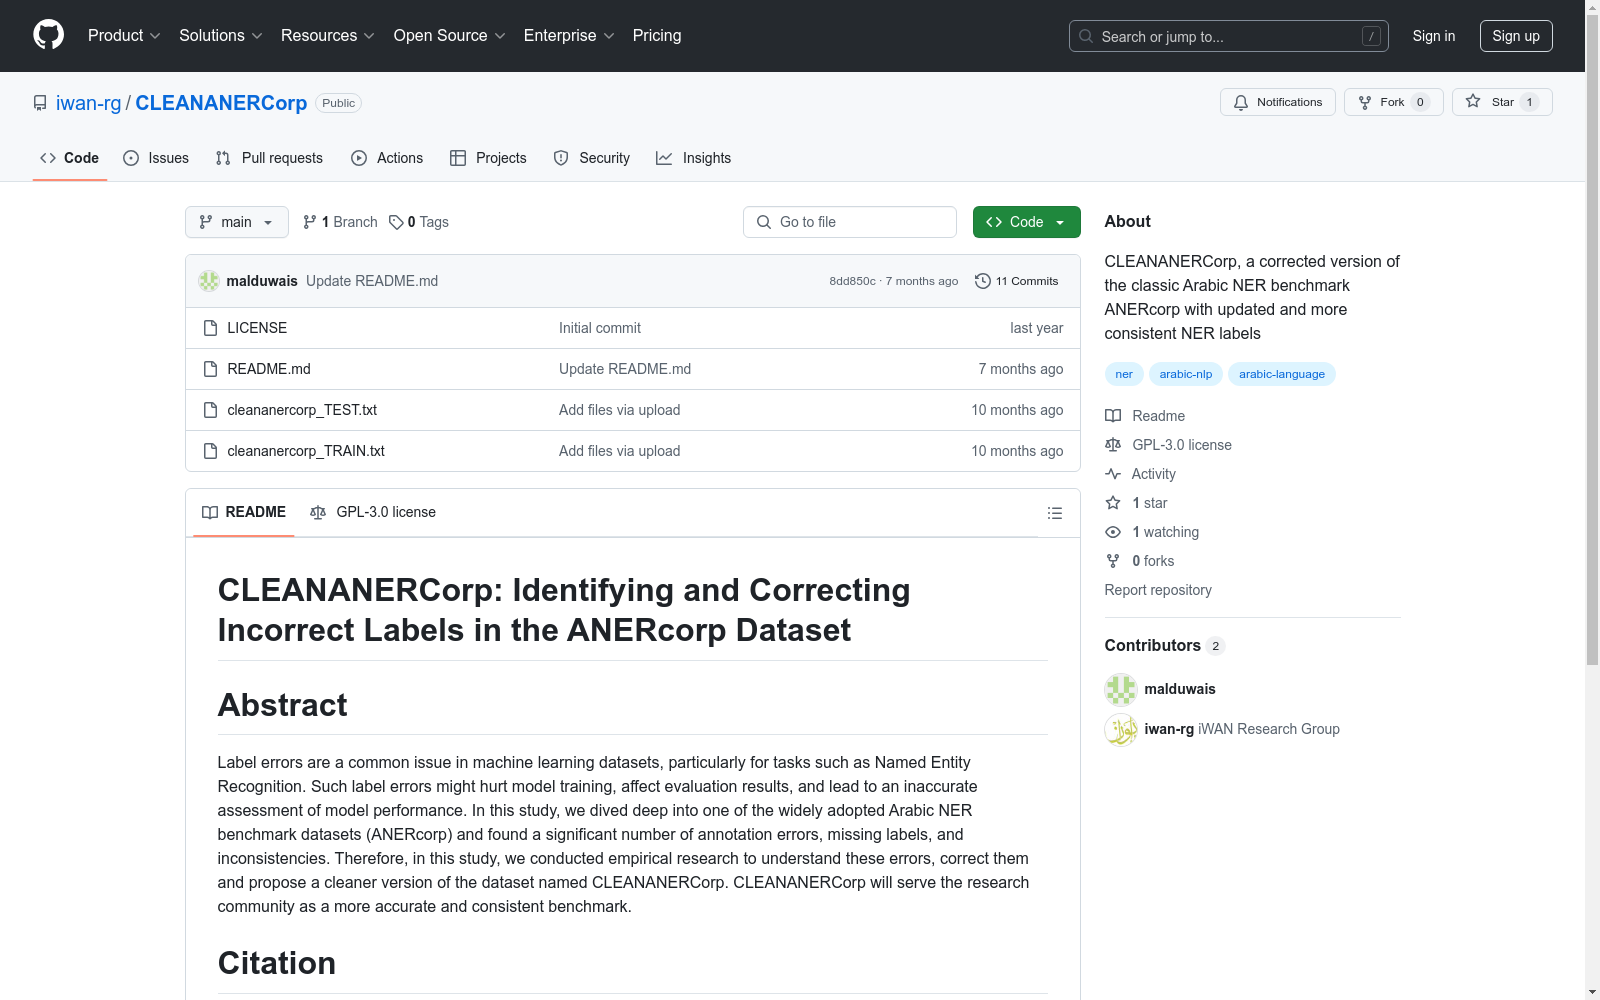Select the README.md file icon
The width and height of the screenshot is (1600, 1000).
(210, 369)
